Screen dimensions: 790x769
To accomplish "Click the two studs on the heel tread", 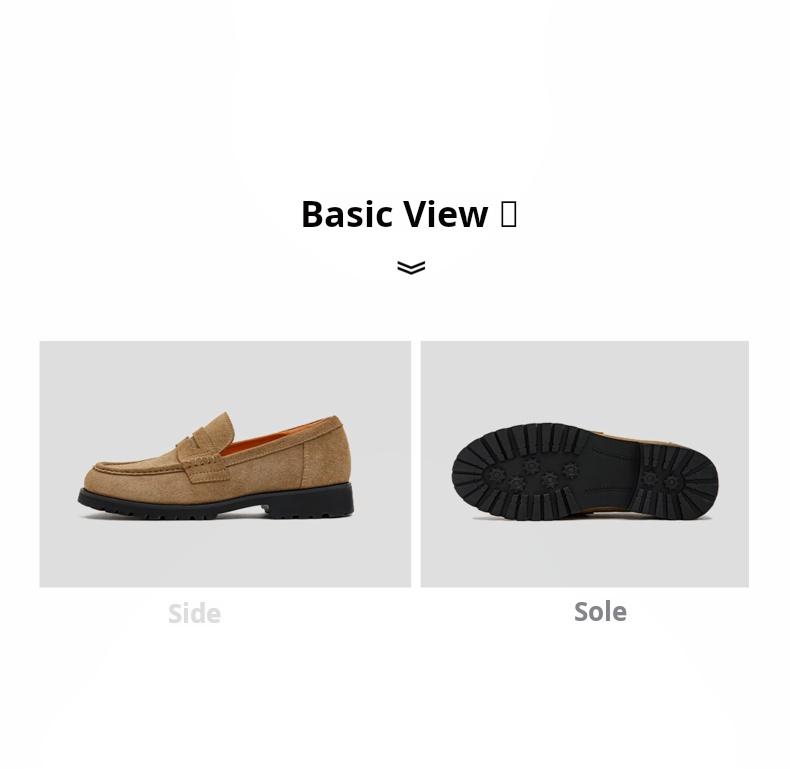I will pyautogui.click(x=661, y=481).
